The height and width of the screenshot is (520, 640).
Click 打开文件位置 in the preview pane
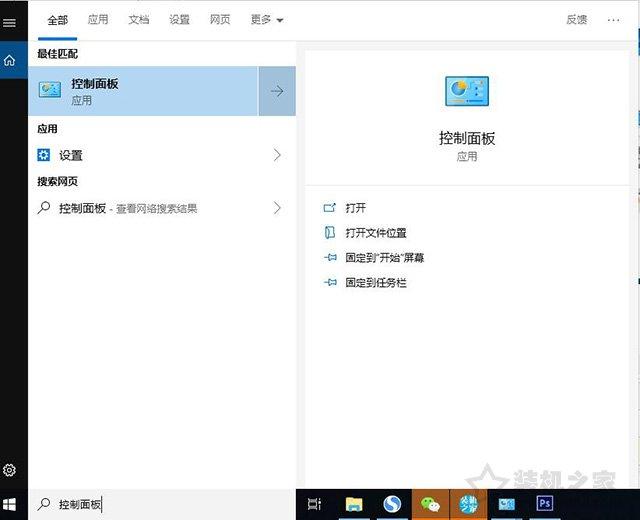[x=375, y=233]
